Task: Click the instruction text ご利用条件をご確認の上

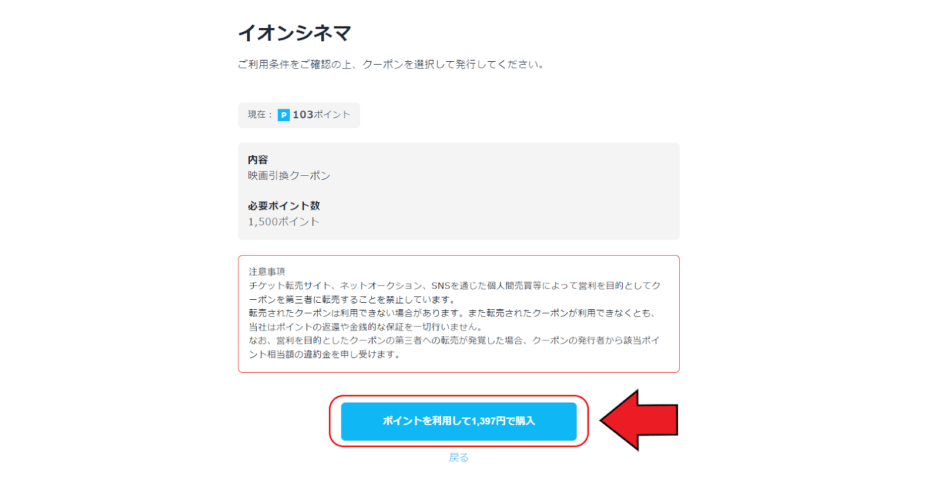Action: pyautogui.click(x=390, y=64)
